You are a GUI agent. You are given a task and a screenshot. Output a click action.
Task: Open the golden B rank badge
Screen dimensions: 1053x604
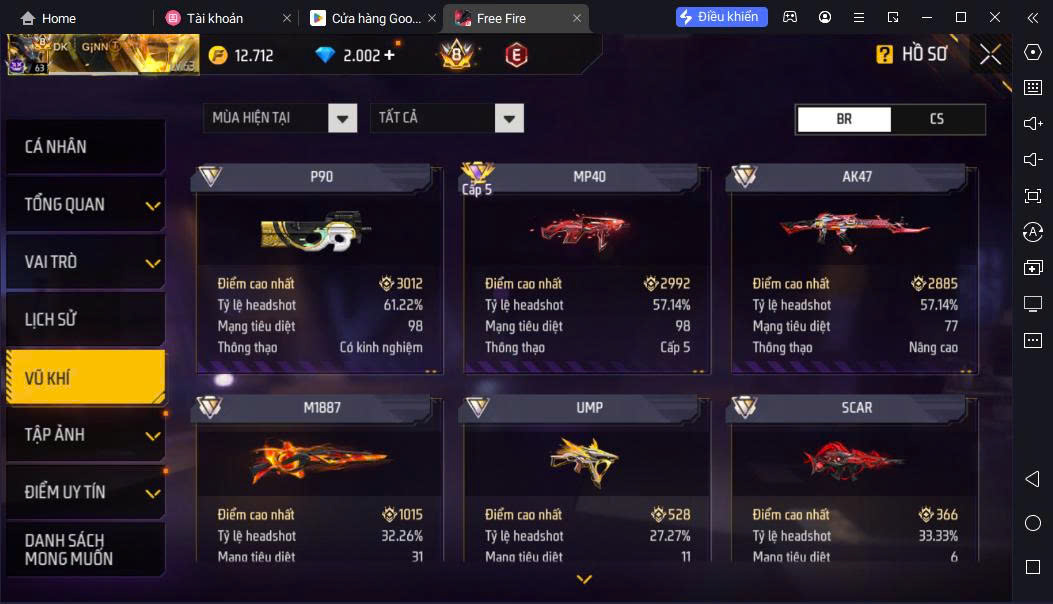point(457,54)
